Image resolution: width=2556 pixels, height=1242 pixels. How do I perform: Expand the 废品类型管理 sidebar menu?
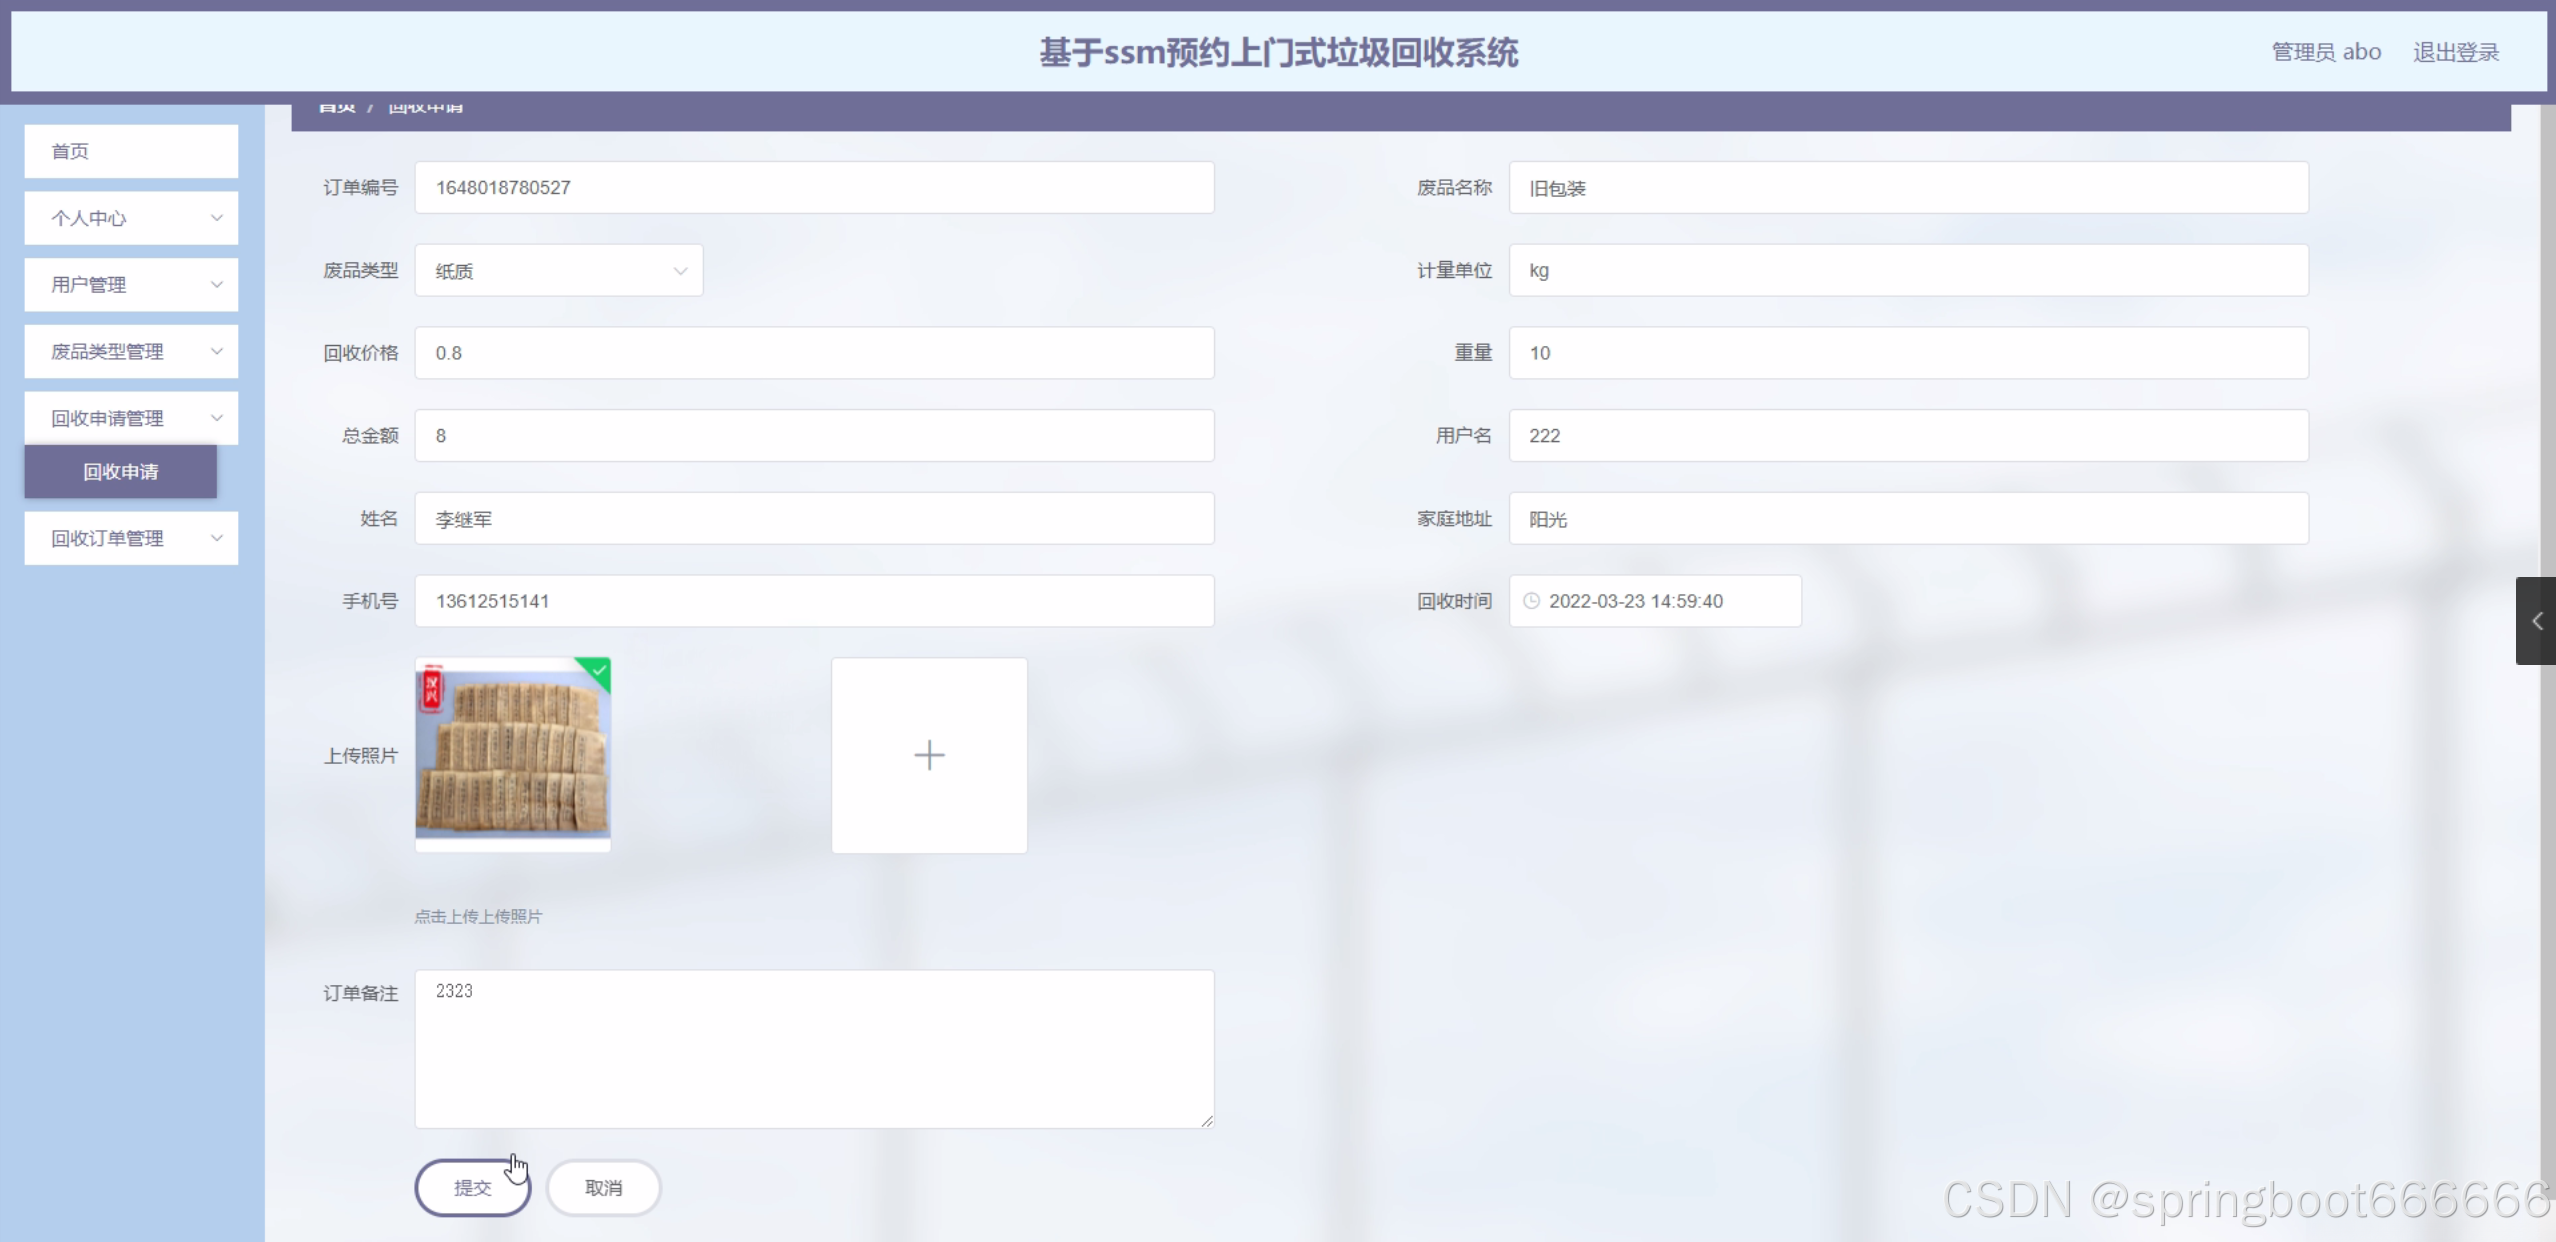[x=131, y=351]
